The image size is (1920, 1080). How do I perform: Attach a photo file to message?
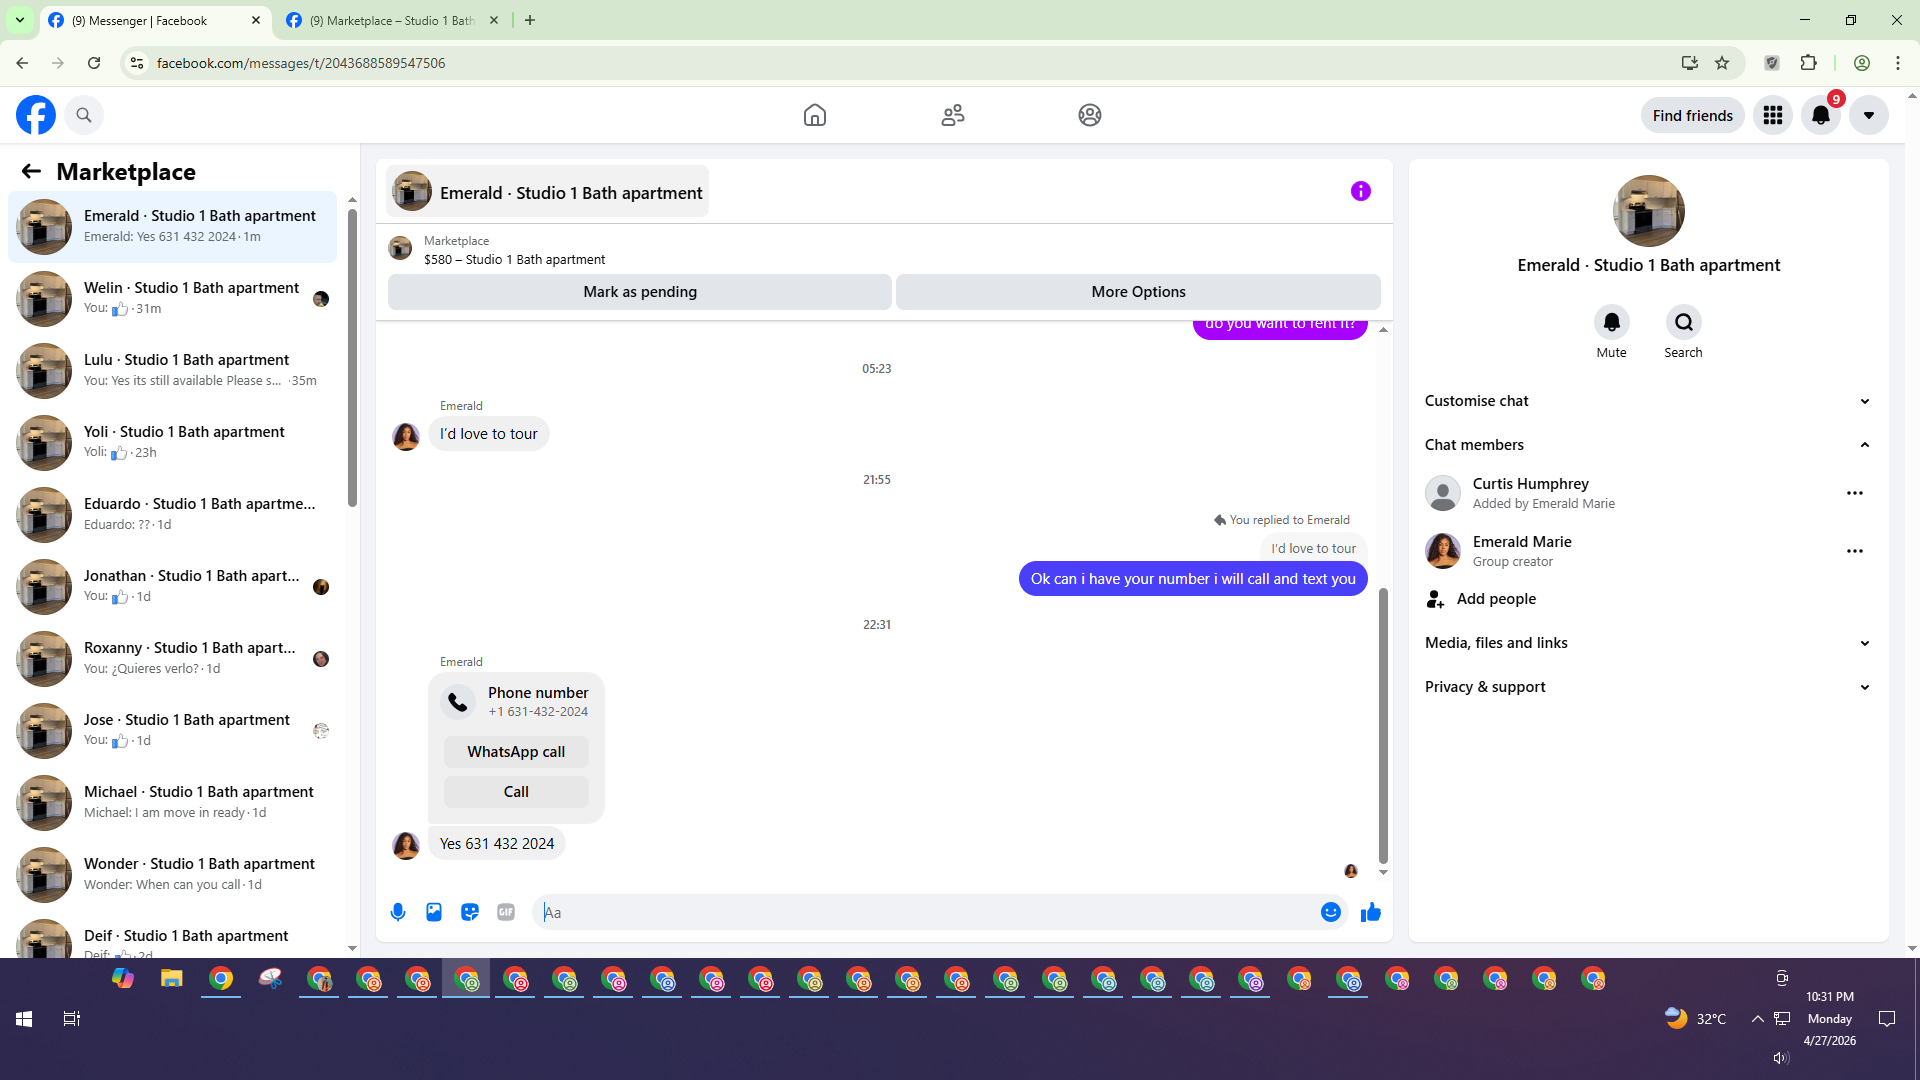coord(434,912)
